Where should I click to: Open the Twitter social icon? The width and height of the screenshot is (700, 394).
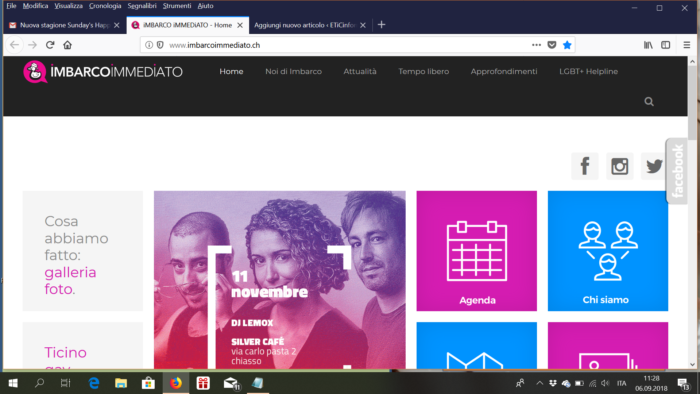point(654,166)
